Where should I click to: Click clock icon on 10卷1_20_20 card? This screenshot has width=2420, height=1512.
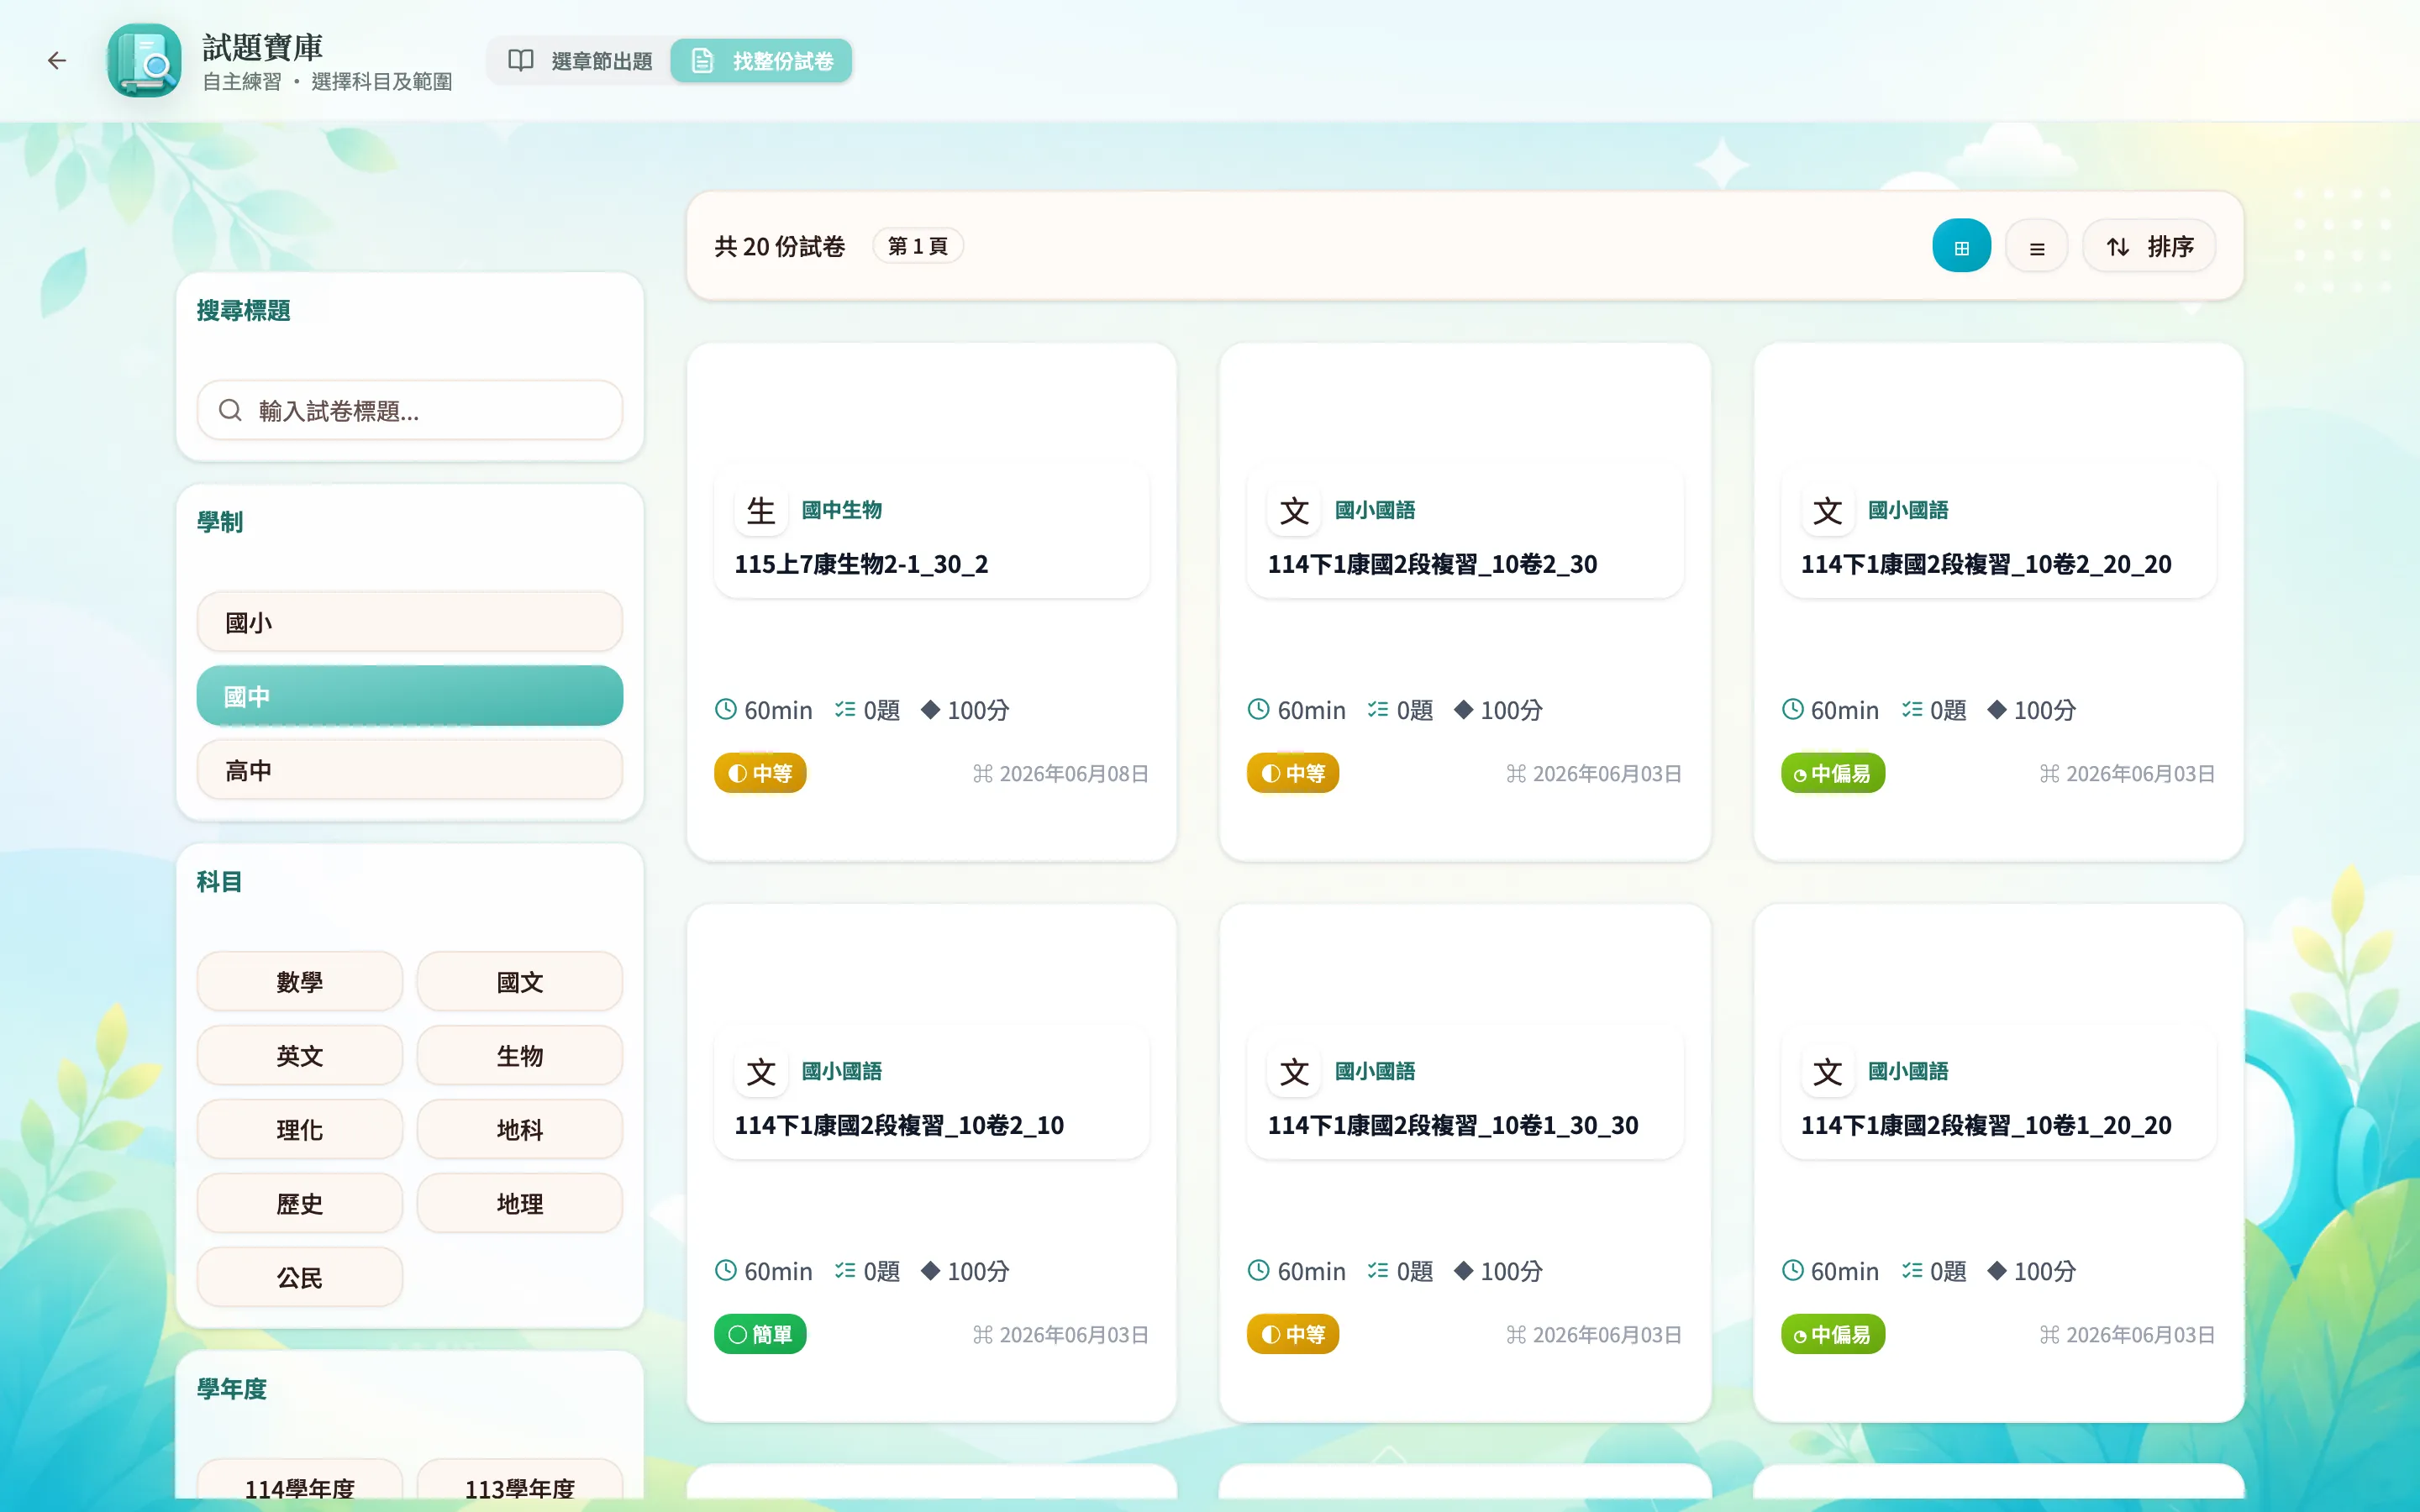click(x=1793, y=1270)
